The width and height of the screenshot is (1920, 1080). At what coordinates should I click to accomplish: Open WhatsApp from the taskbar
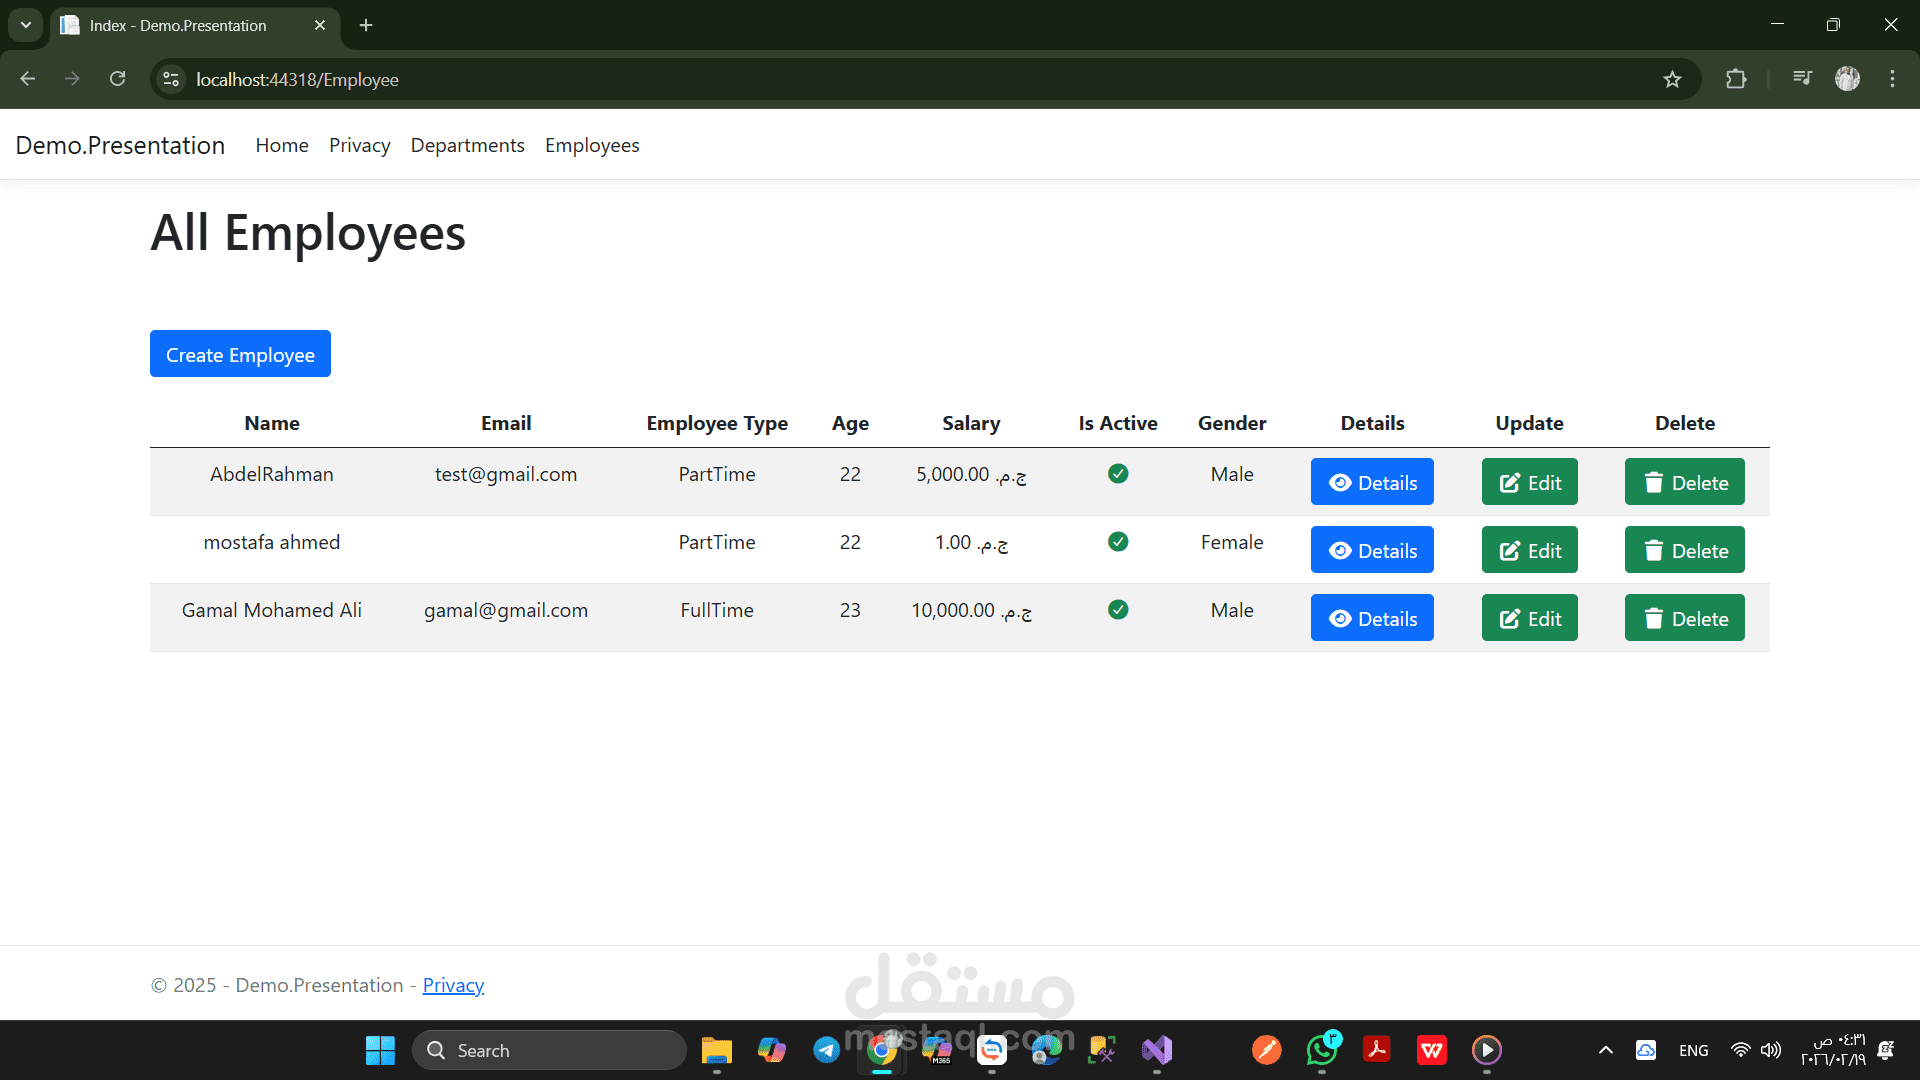click(x=1322, y=1050)
